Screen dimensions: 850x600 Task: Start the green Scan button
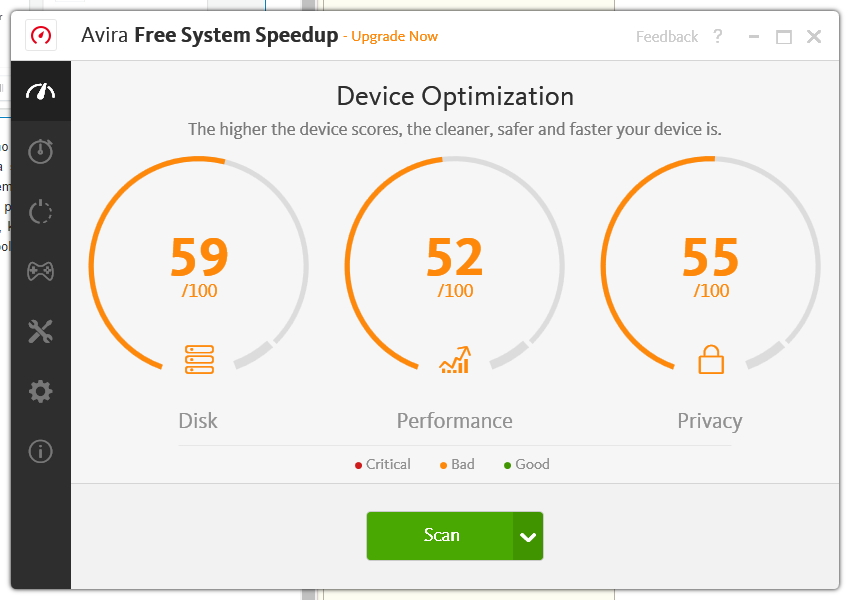(x=440, y=536)
